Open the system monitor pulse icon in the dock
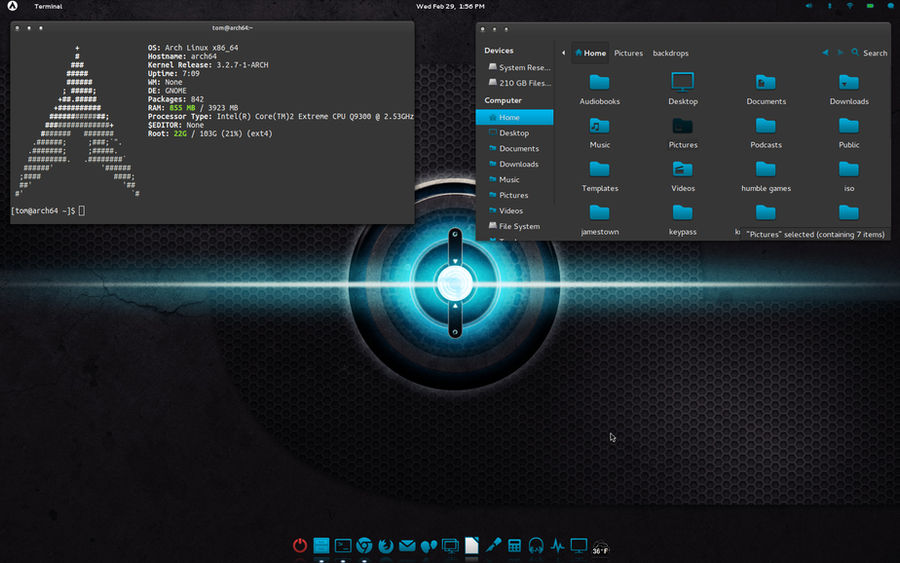Viewport: 900px width, 563px height. pyautogui.click(x=557, y=545)
